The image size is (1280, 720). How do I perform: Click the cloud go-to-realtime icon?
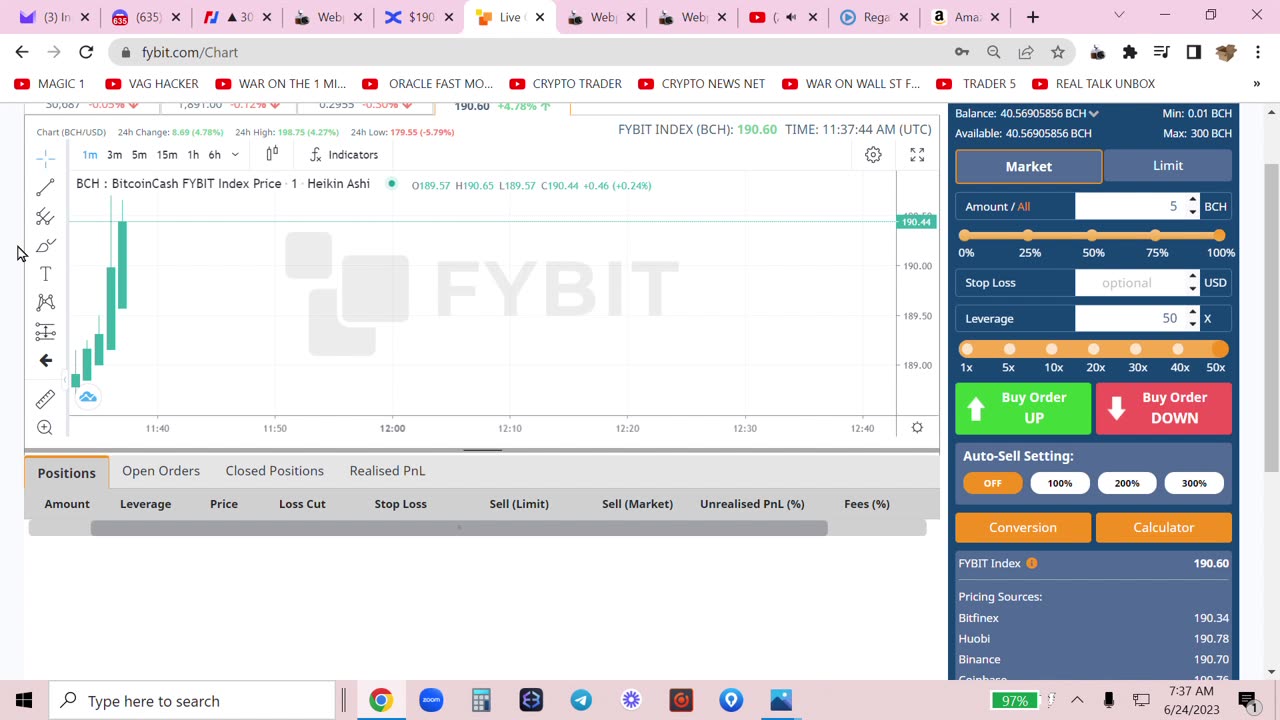(88, 397)
